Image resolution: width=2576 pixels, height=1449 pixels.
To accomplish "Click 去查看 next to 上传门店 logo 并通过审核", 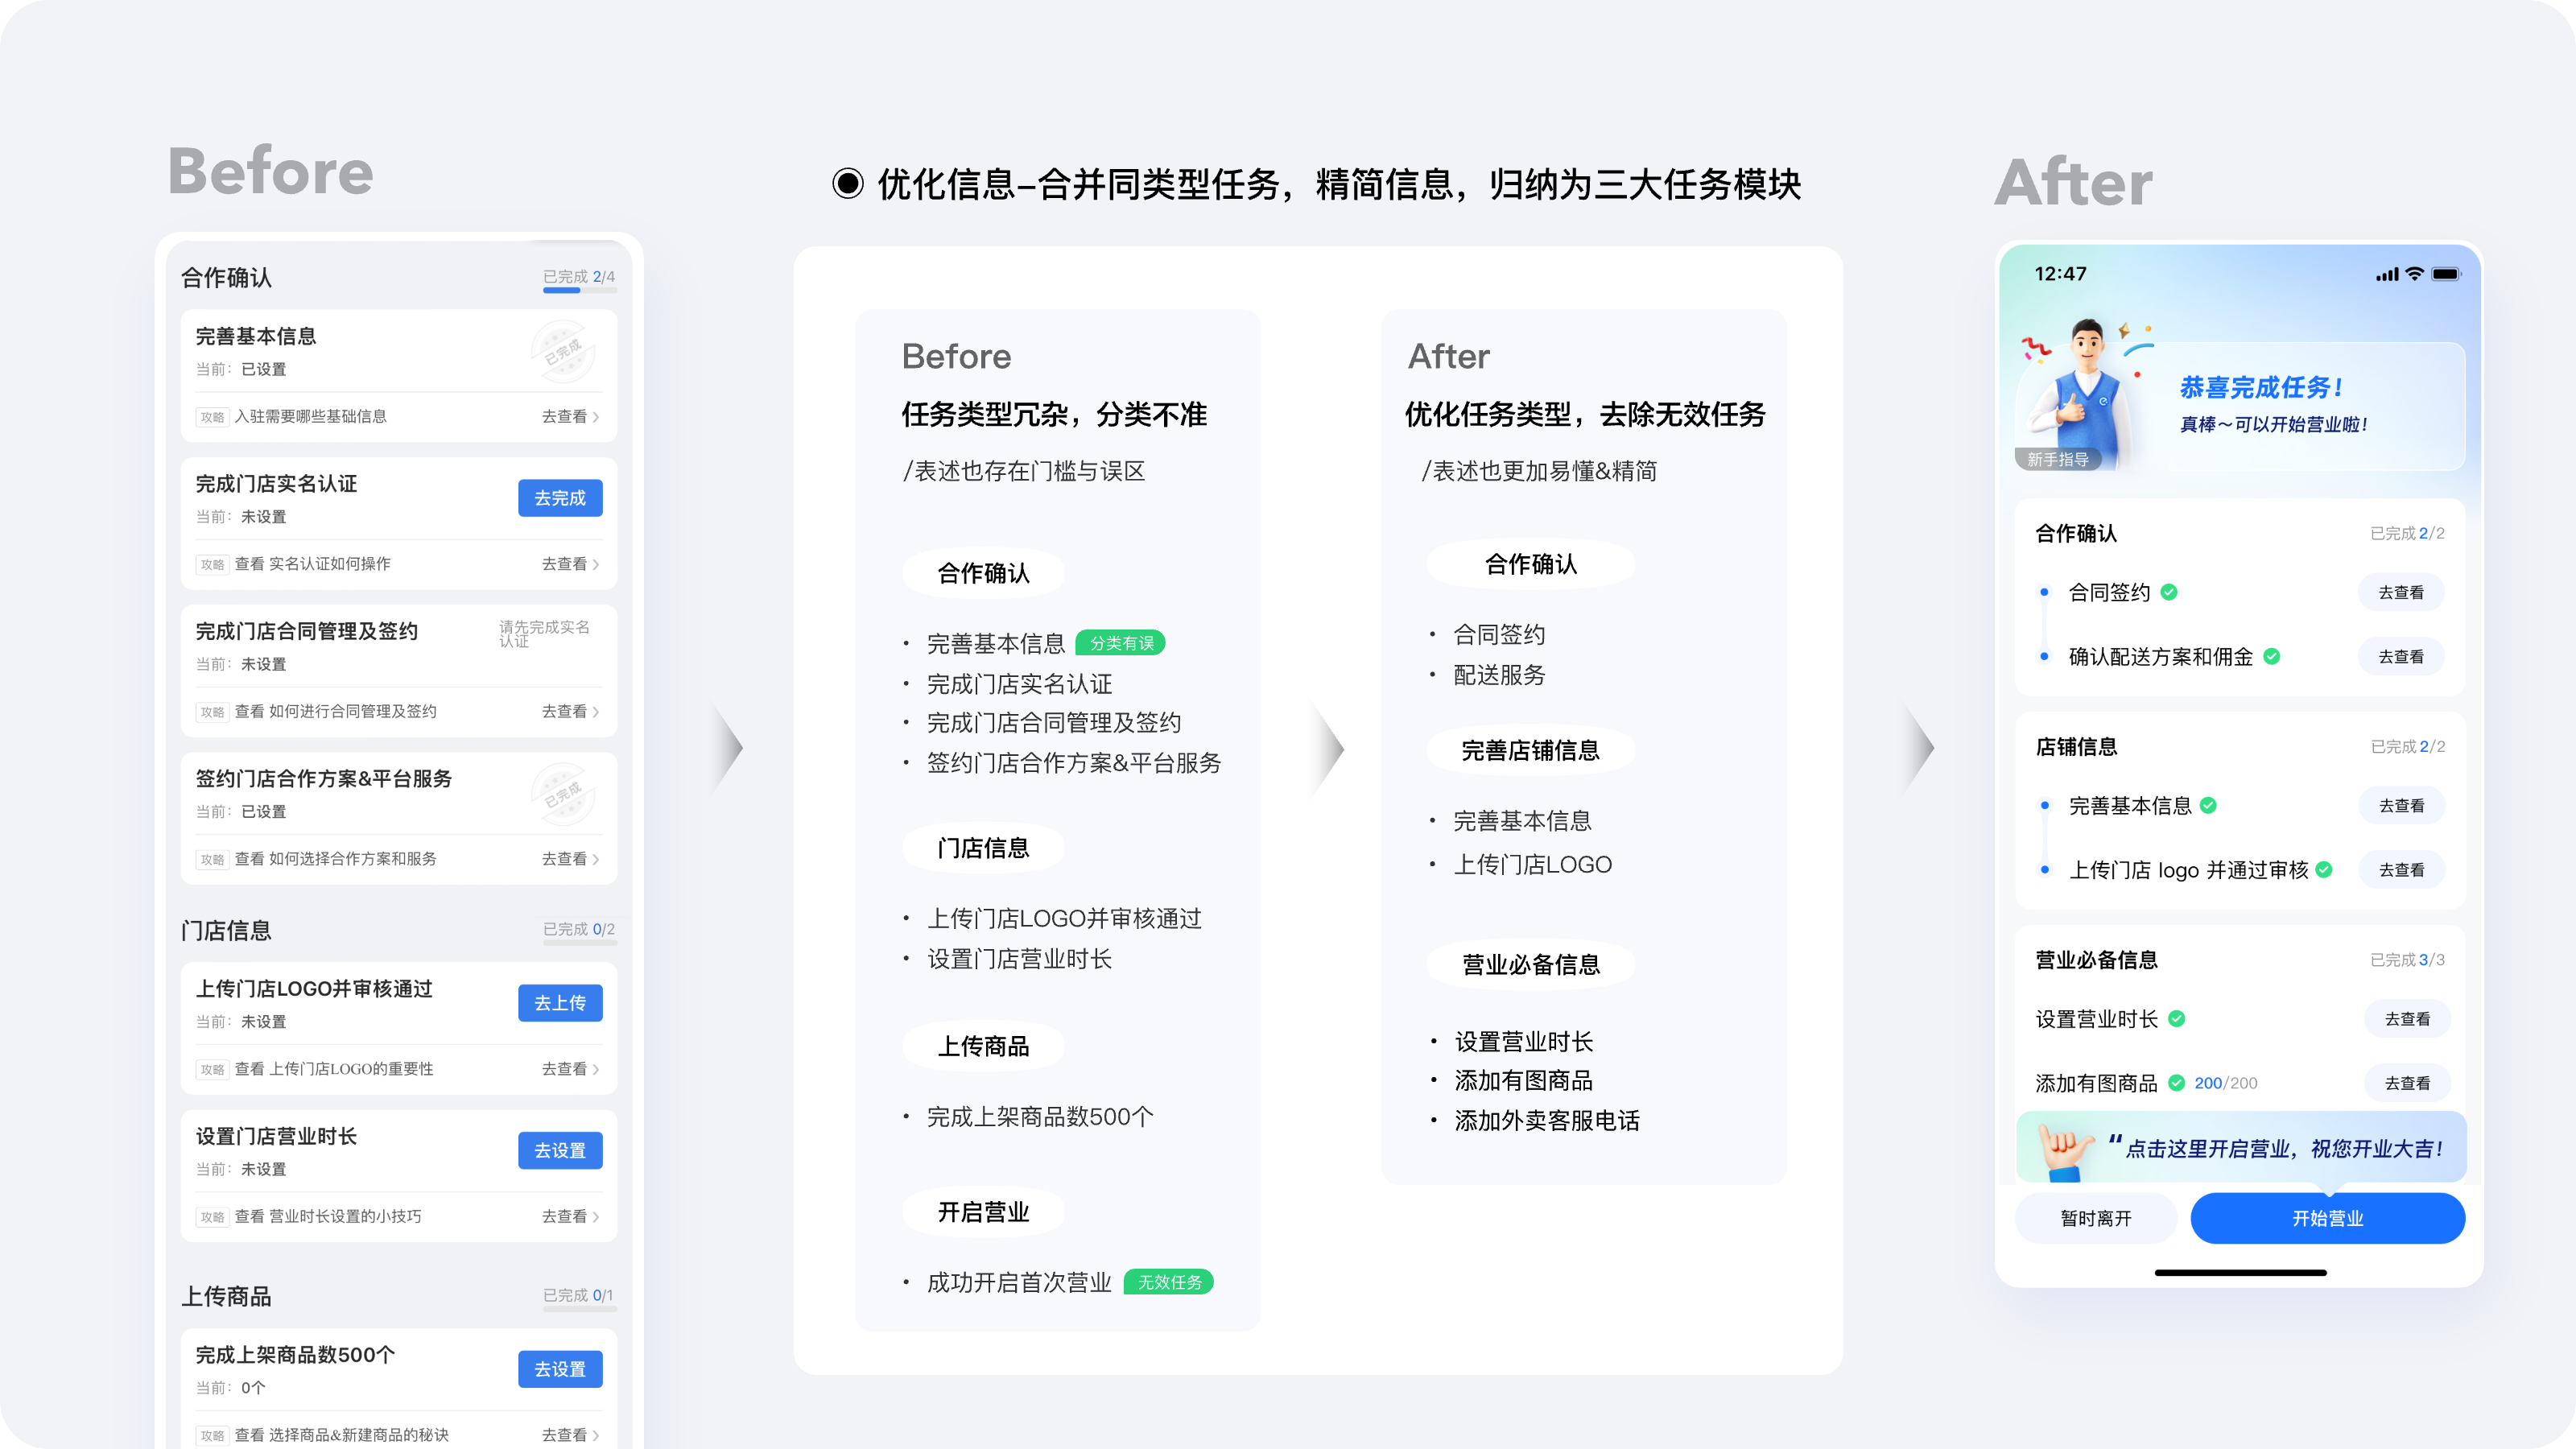I will pyautogui.click(x=2401, y=870).
